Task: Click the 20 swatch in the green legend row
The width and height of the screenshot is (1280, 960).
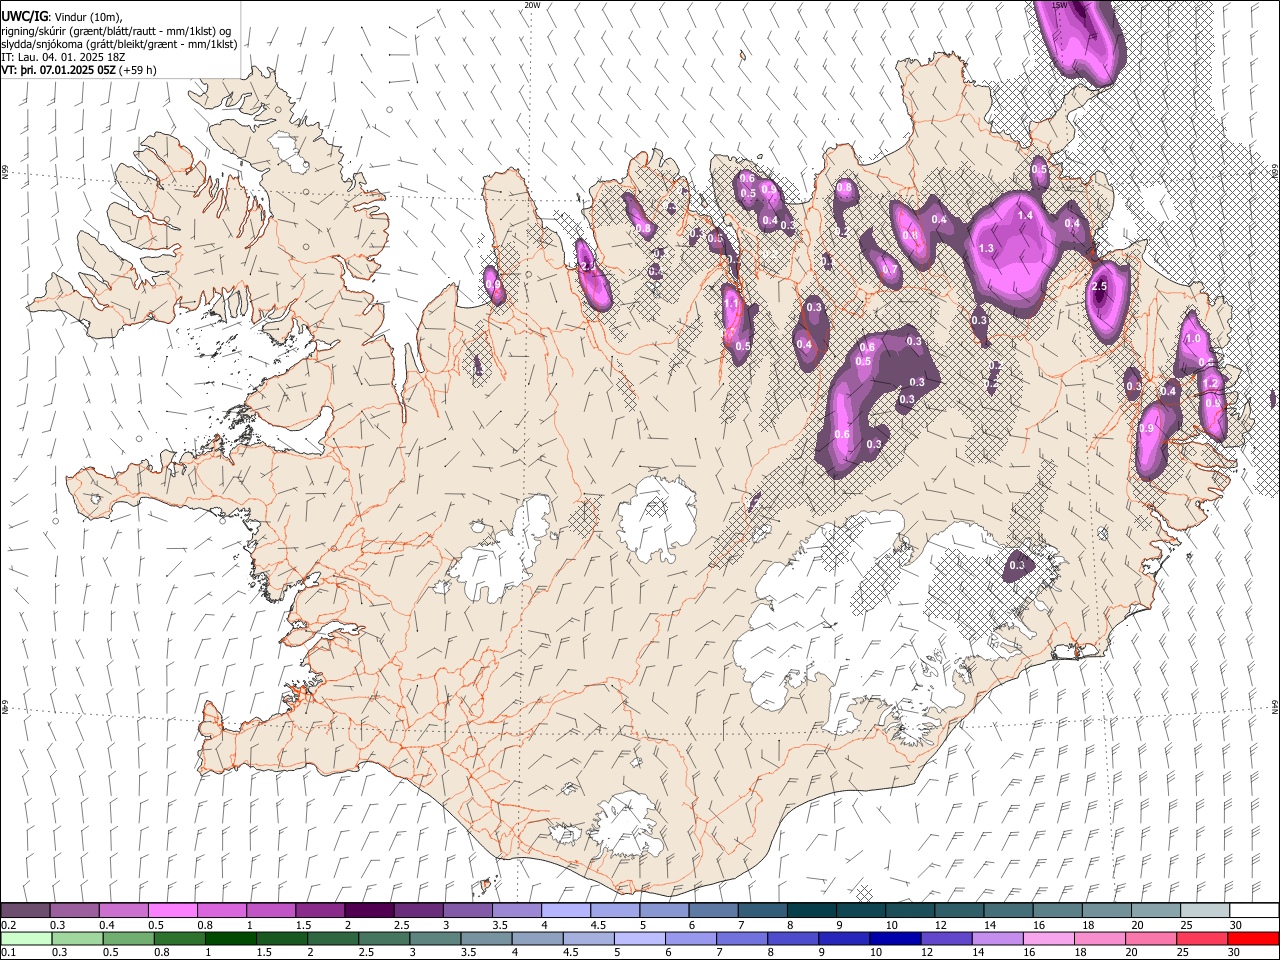Action: pyautogui.click(x=1149, y=938)
